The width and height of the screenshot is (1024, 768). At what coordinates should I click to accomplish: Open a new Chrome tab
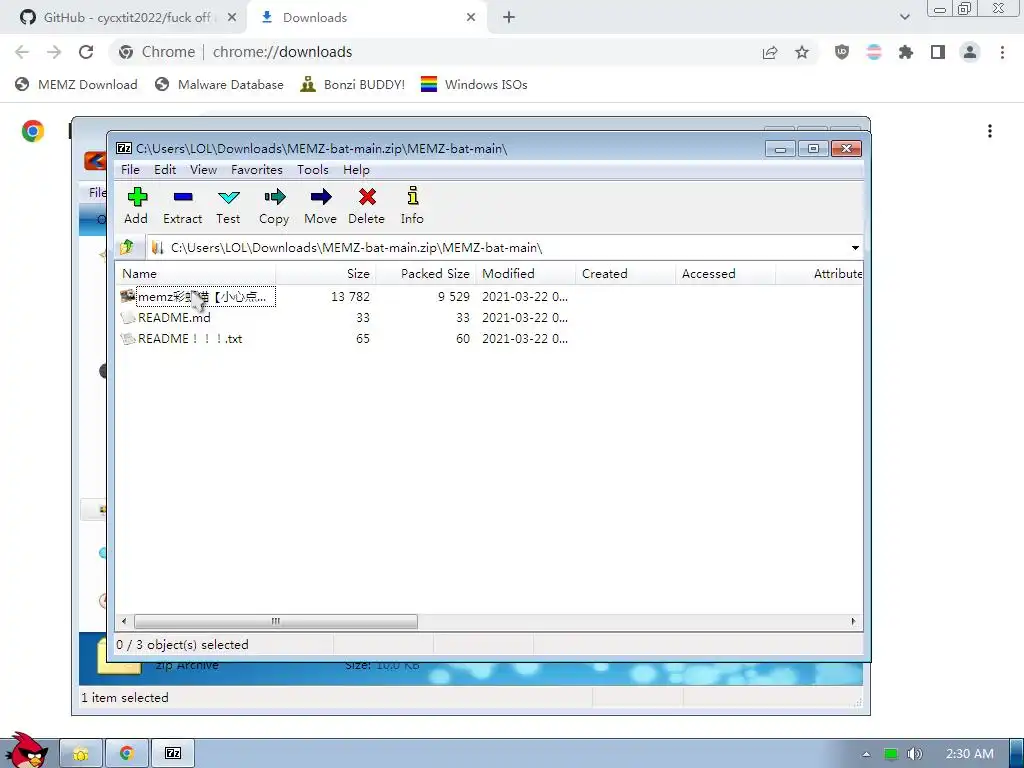509,18
